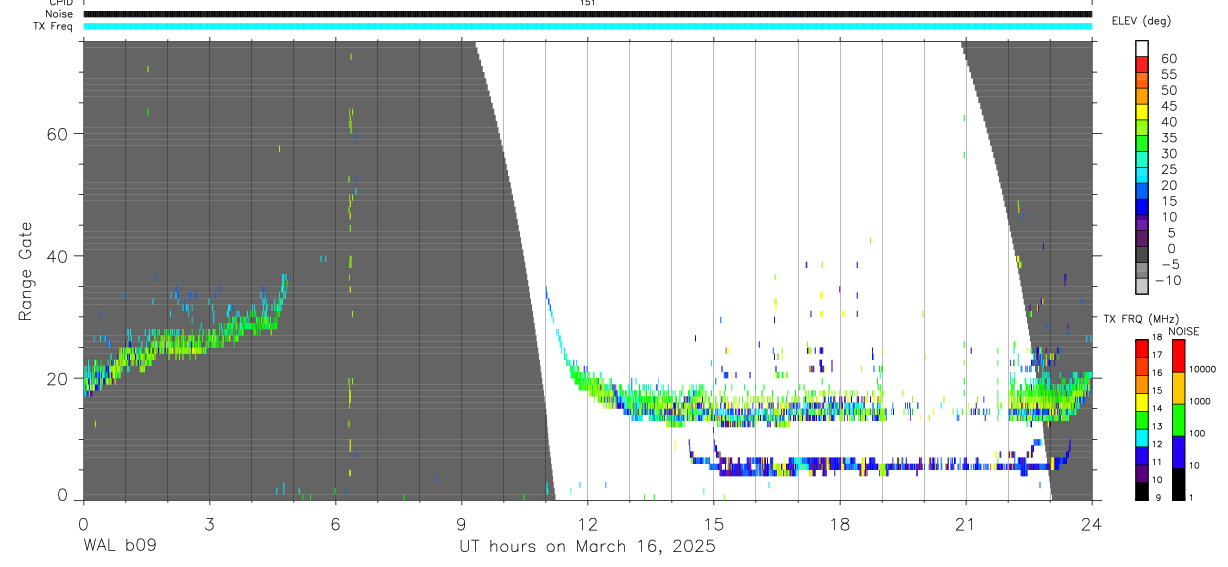The width and height of the screenshot is (1228, 567).
Task: Select green segment of the NOISE colorbar
Action: [x=1178, y=420]
